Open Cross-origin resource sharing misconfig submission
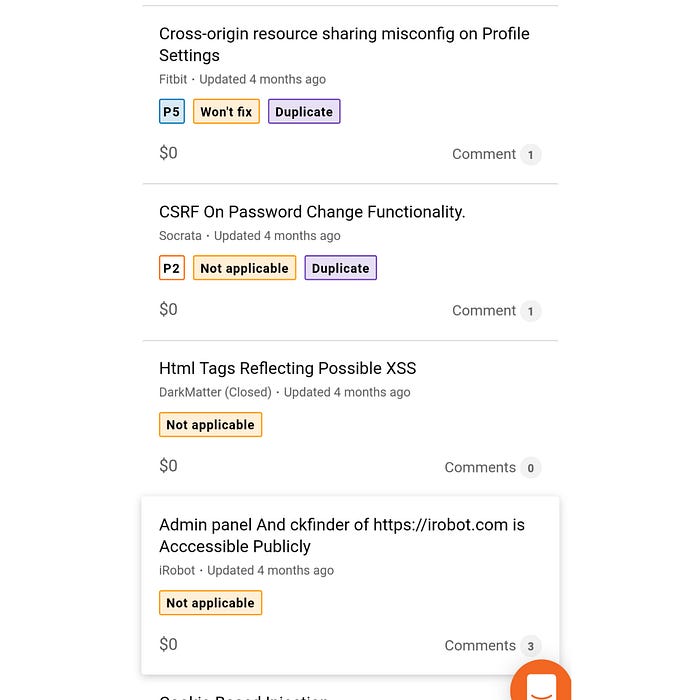 344,44
